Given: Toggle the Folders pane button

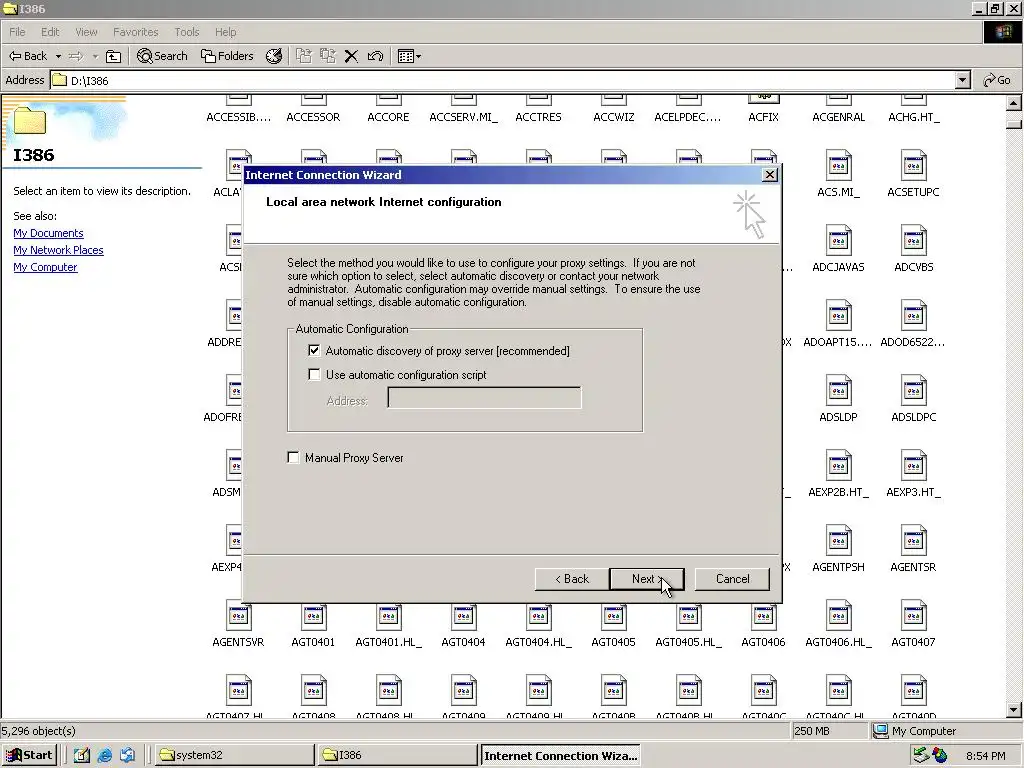Looking at the screenshot, I should pyautogui.click(x=227, y=56).
